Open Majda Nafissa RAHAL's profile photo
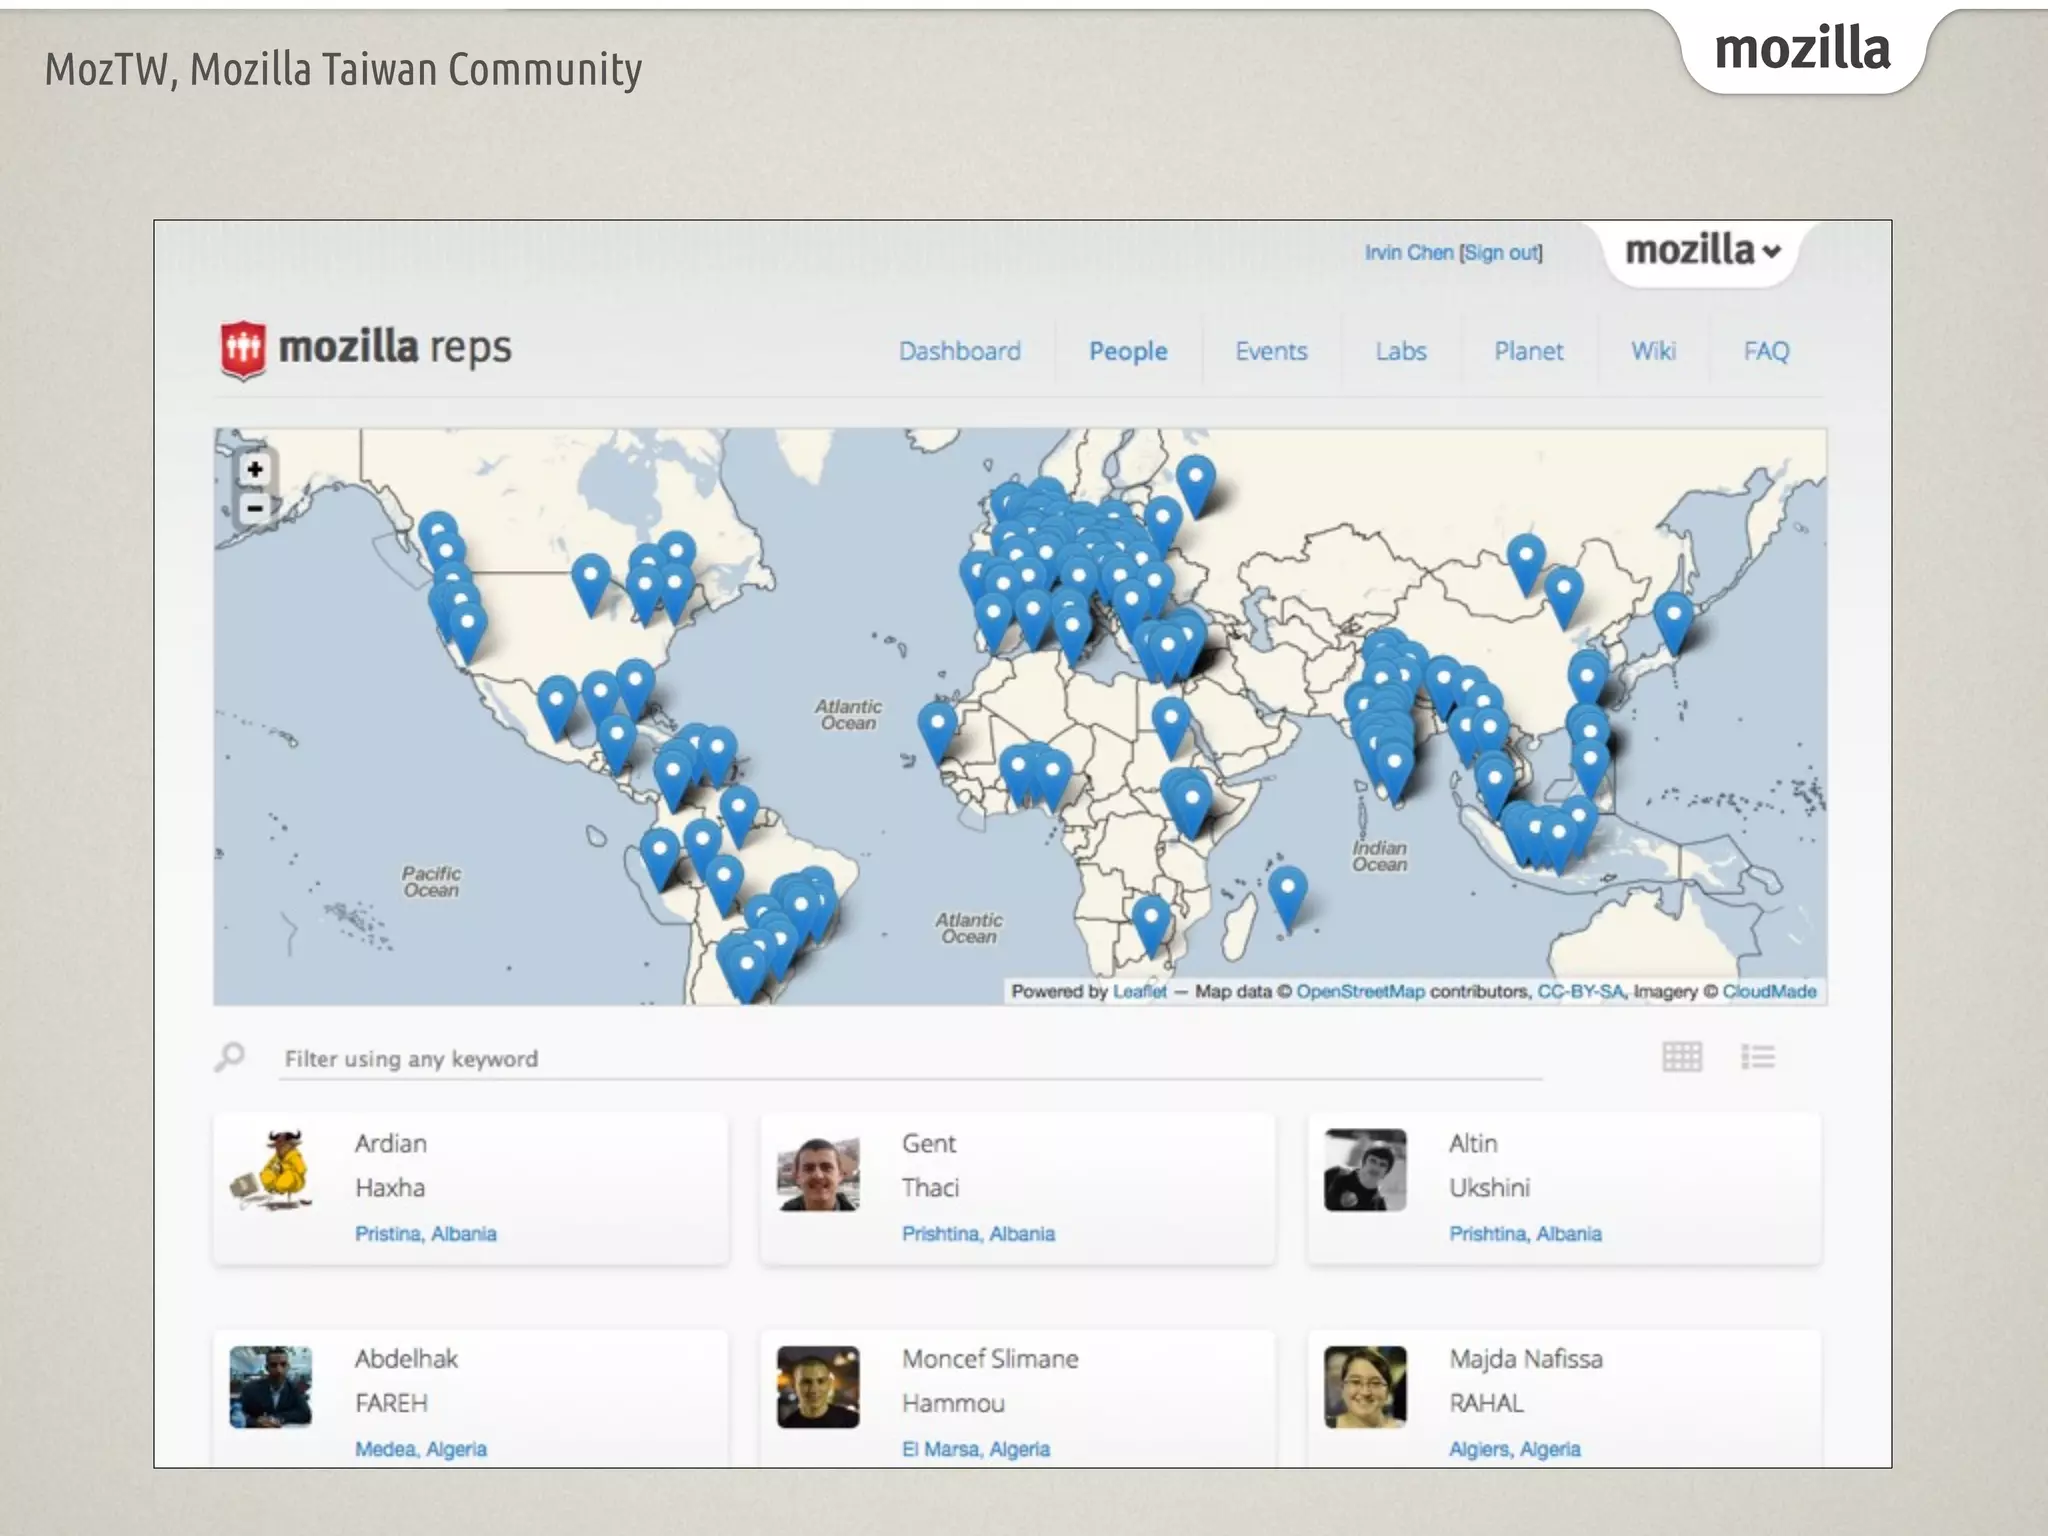Viewport: 2048px width, 1536px height. [1365, 1386]
